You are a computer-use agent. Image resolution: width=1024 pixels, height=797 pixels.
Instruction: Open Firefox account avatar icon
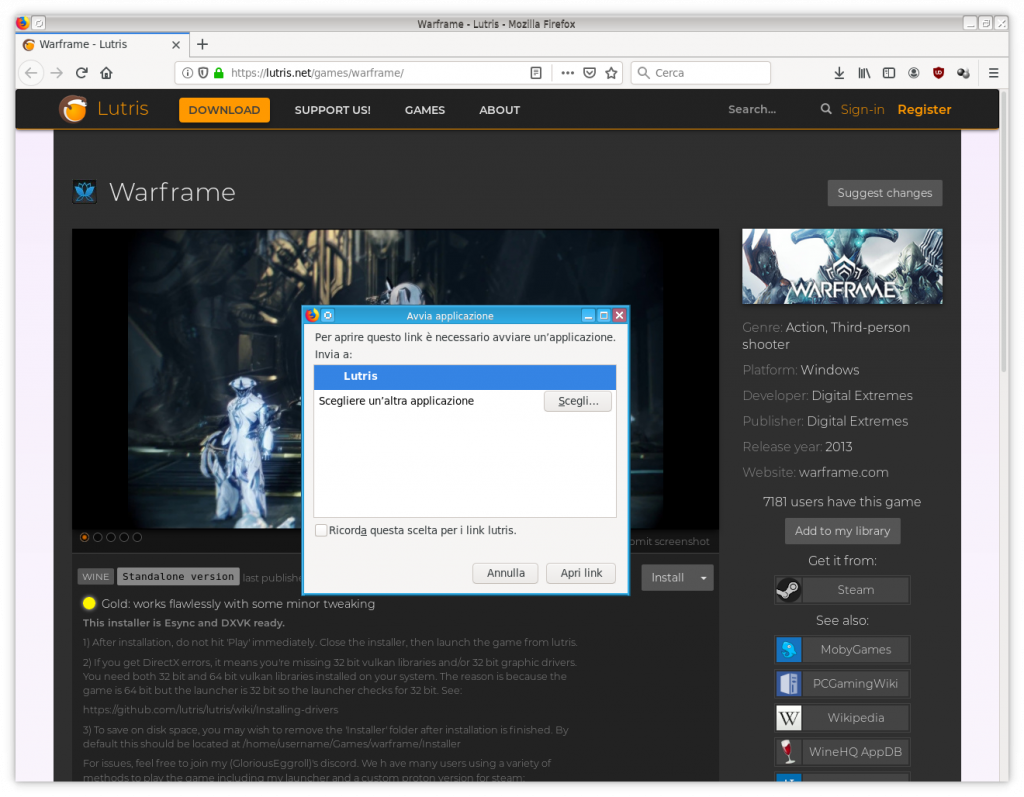[x=914, y=73]
